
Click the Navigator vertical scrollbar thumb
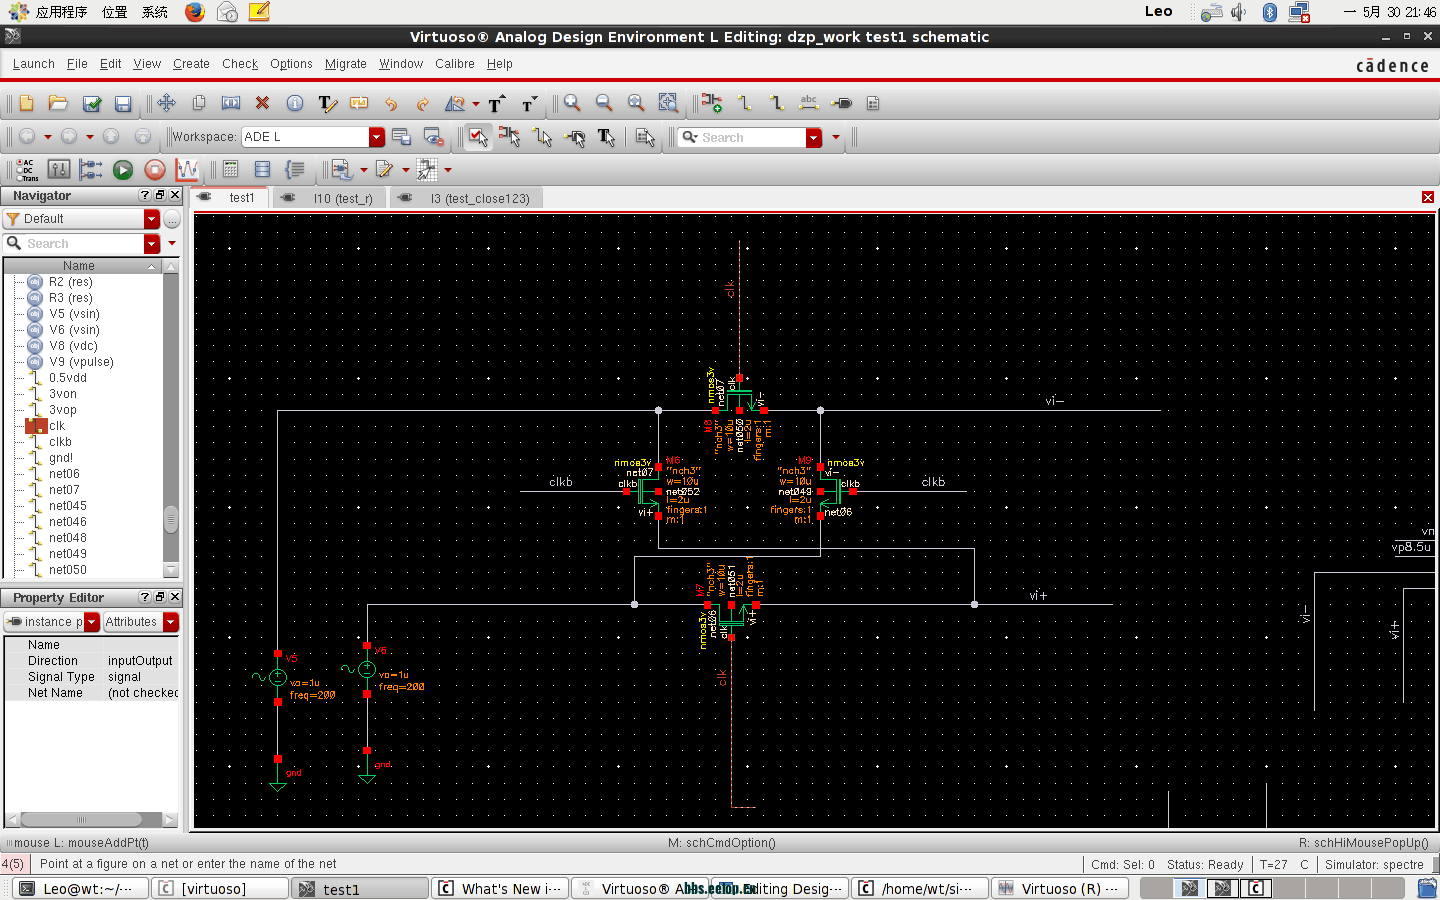pyautogui.click(x=171, y=520)
